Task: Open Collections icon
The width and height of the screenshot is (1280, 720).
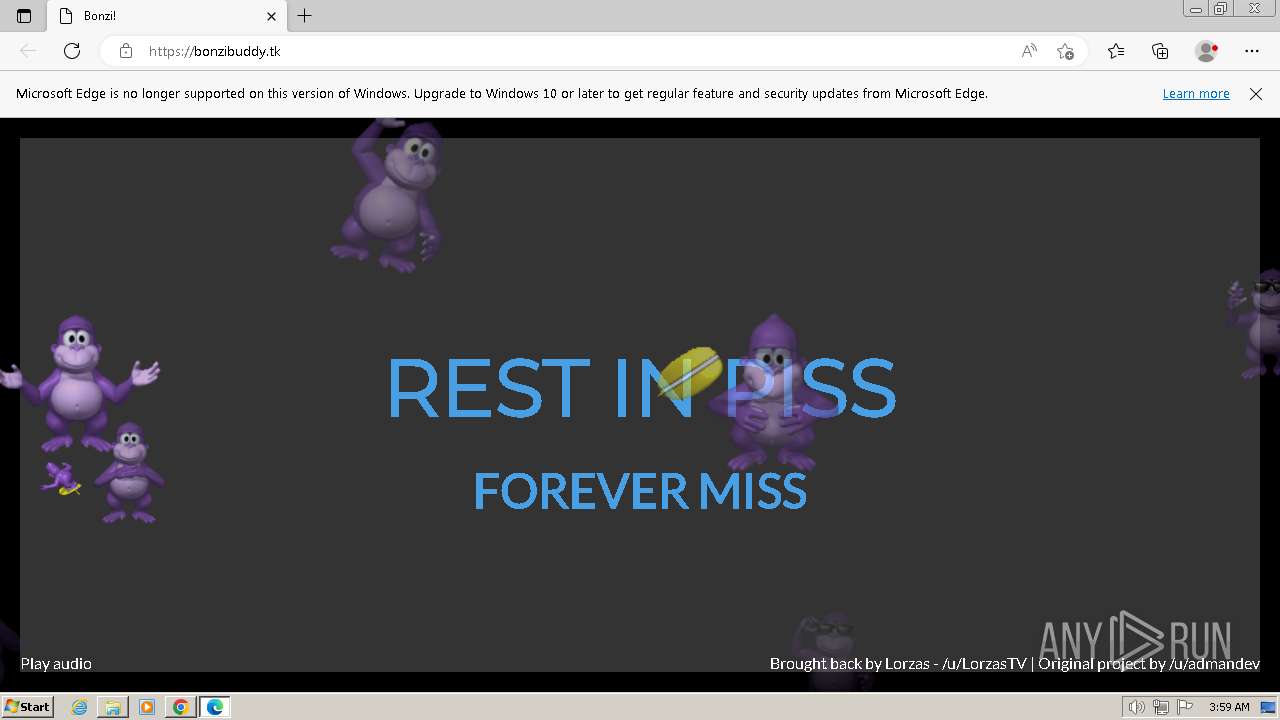Action: click(x=1160, y=51)
